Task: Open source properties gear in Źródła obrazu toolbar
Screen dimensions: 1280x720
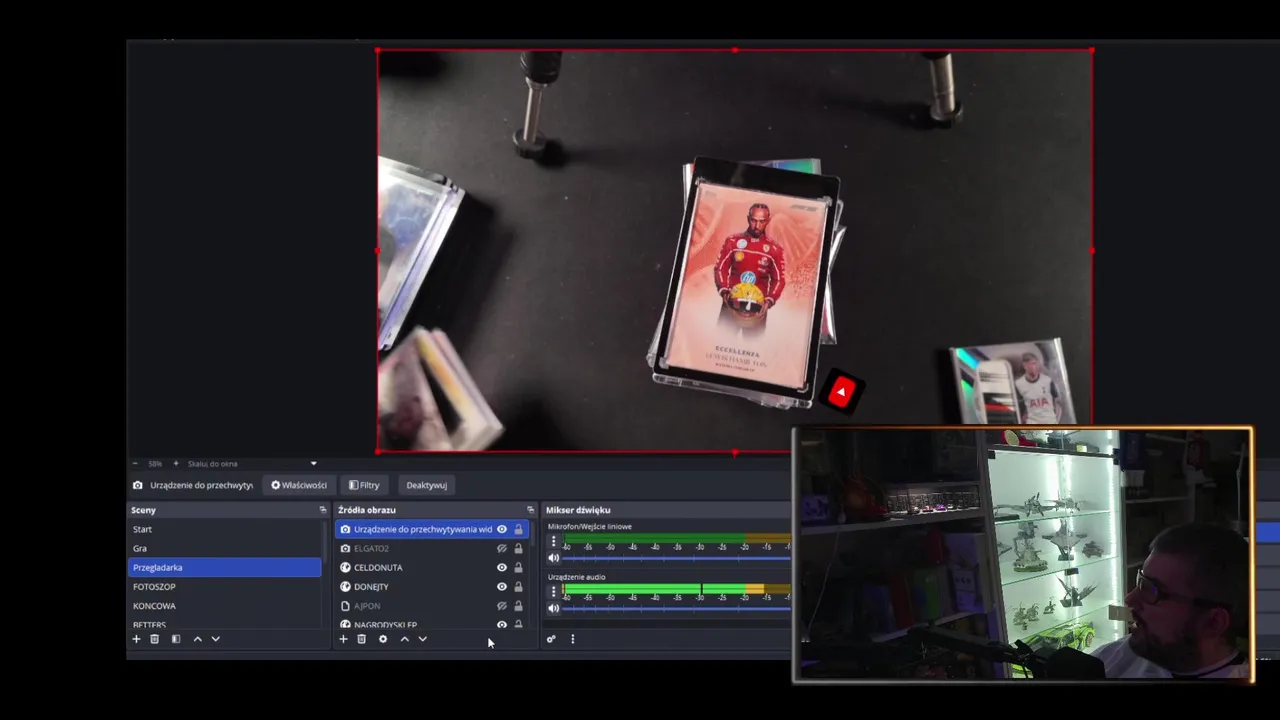Action: pyautogui.click(x=382, y=639)
